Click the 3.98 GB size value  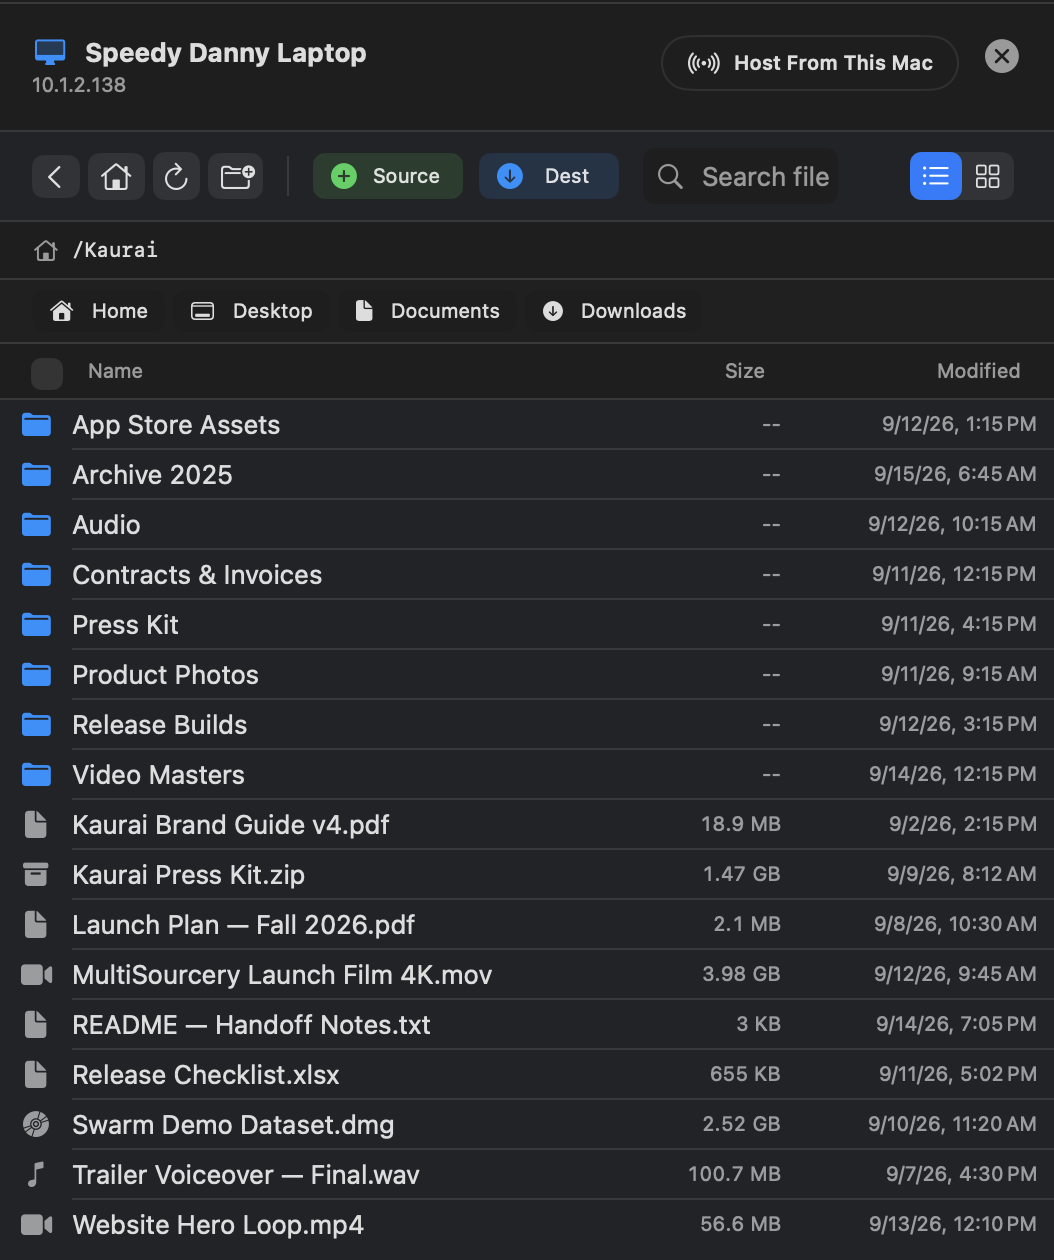click(741, 974)
